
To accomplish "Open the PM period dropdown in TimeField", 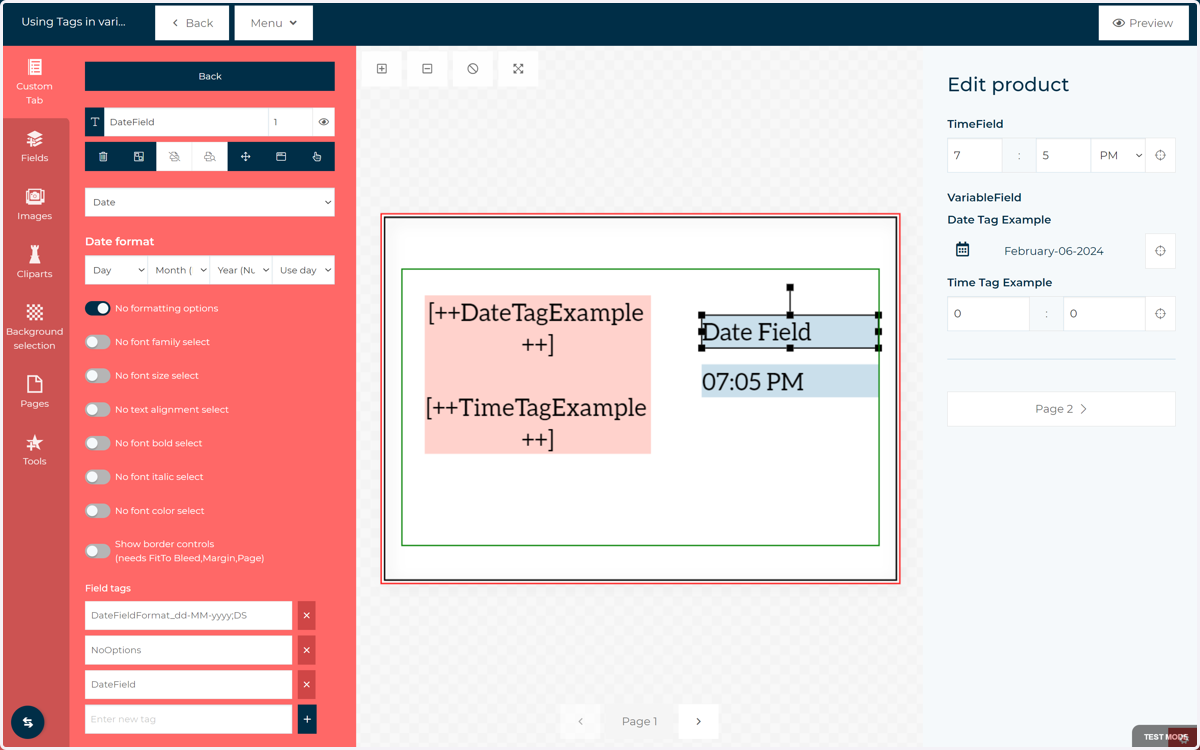I will coord(1117,156).
